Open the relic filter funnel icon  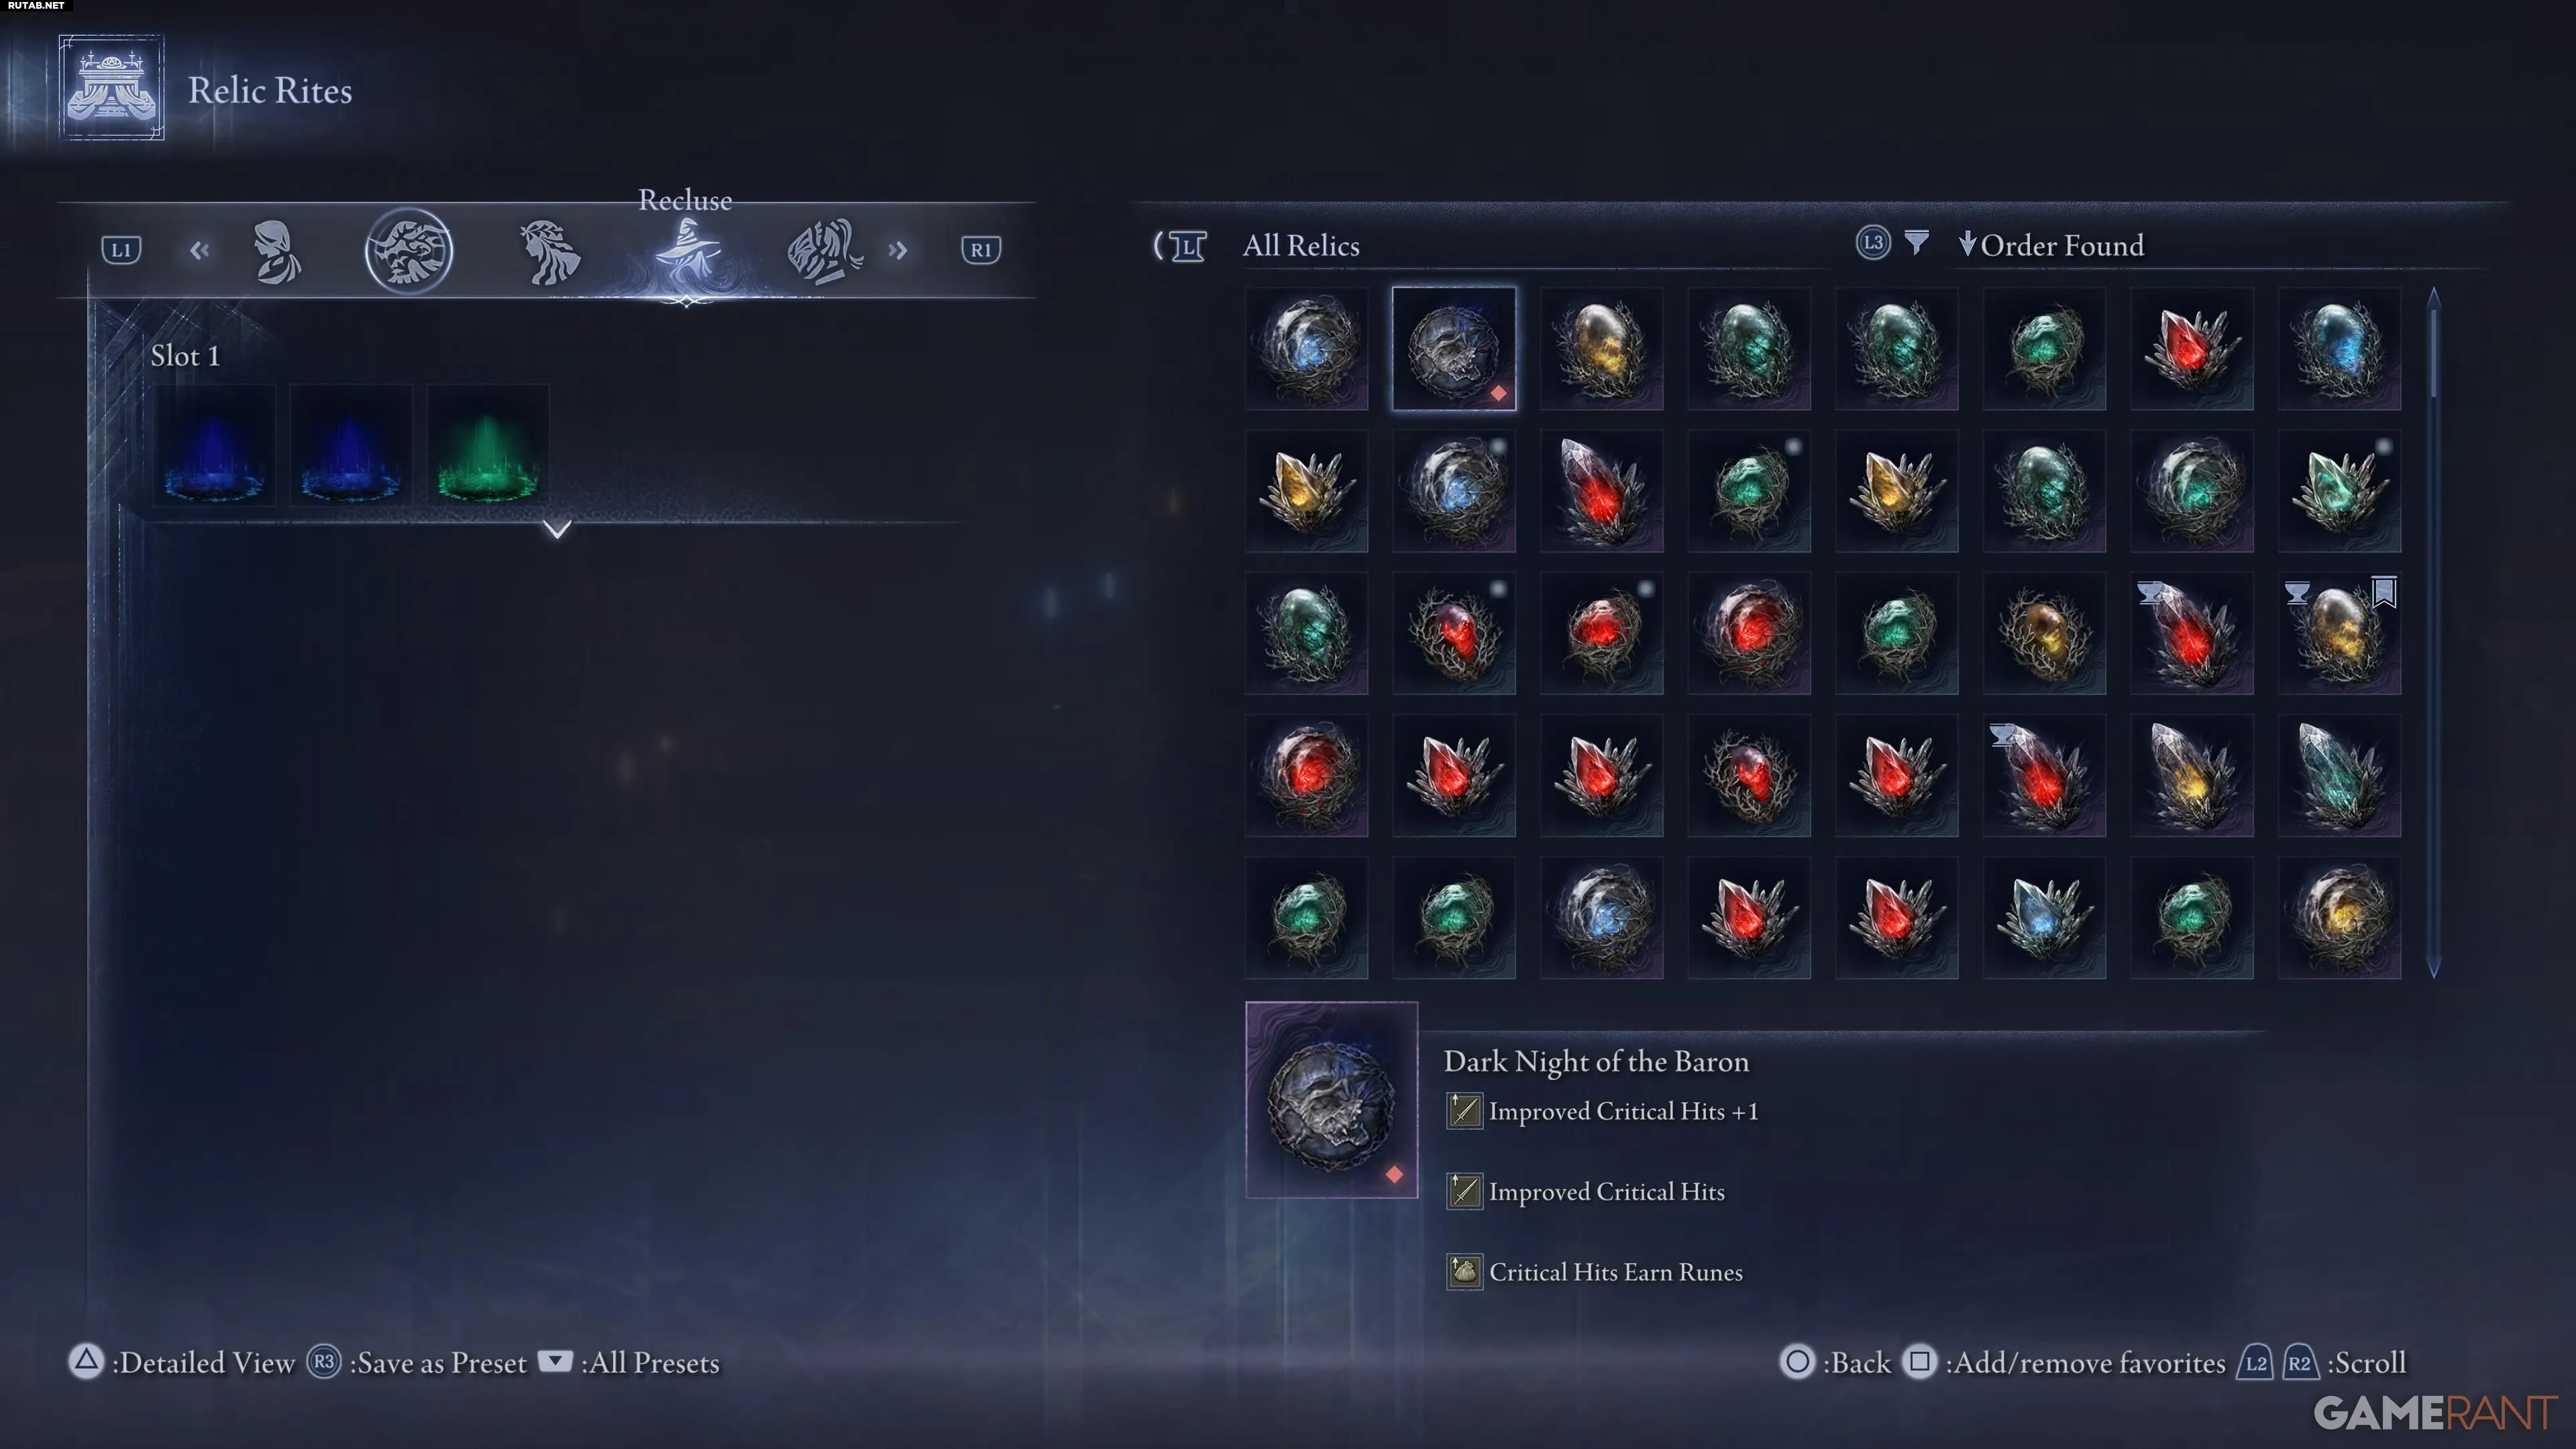tap(1916, 243)
